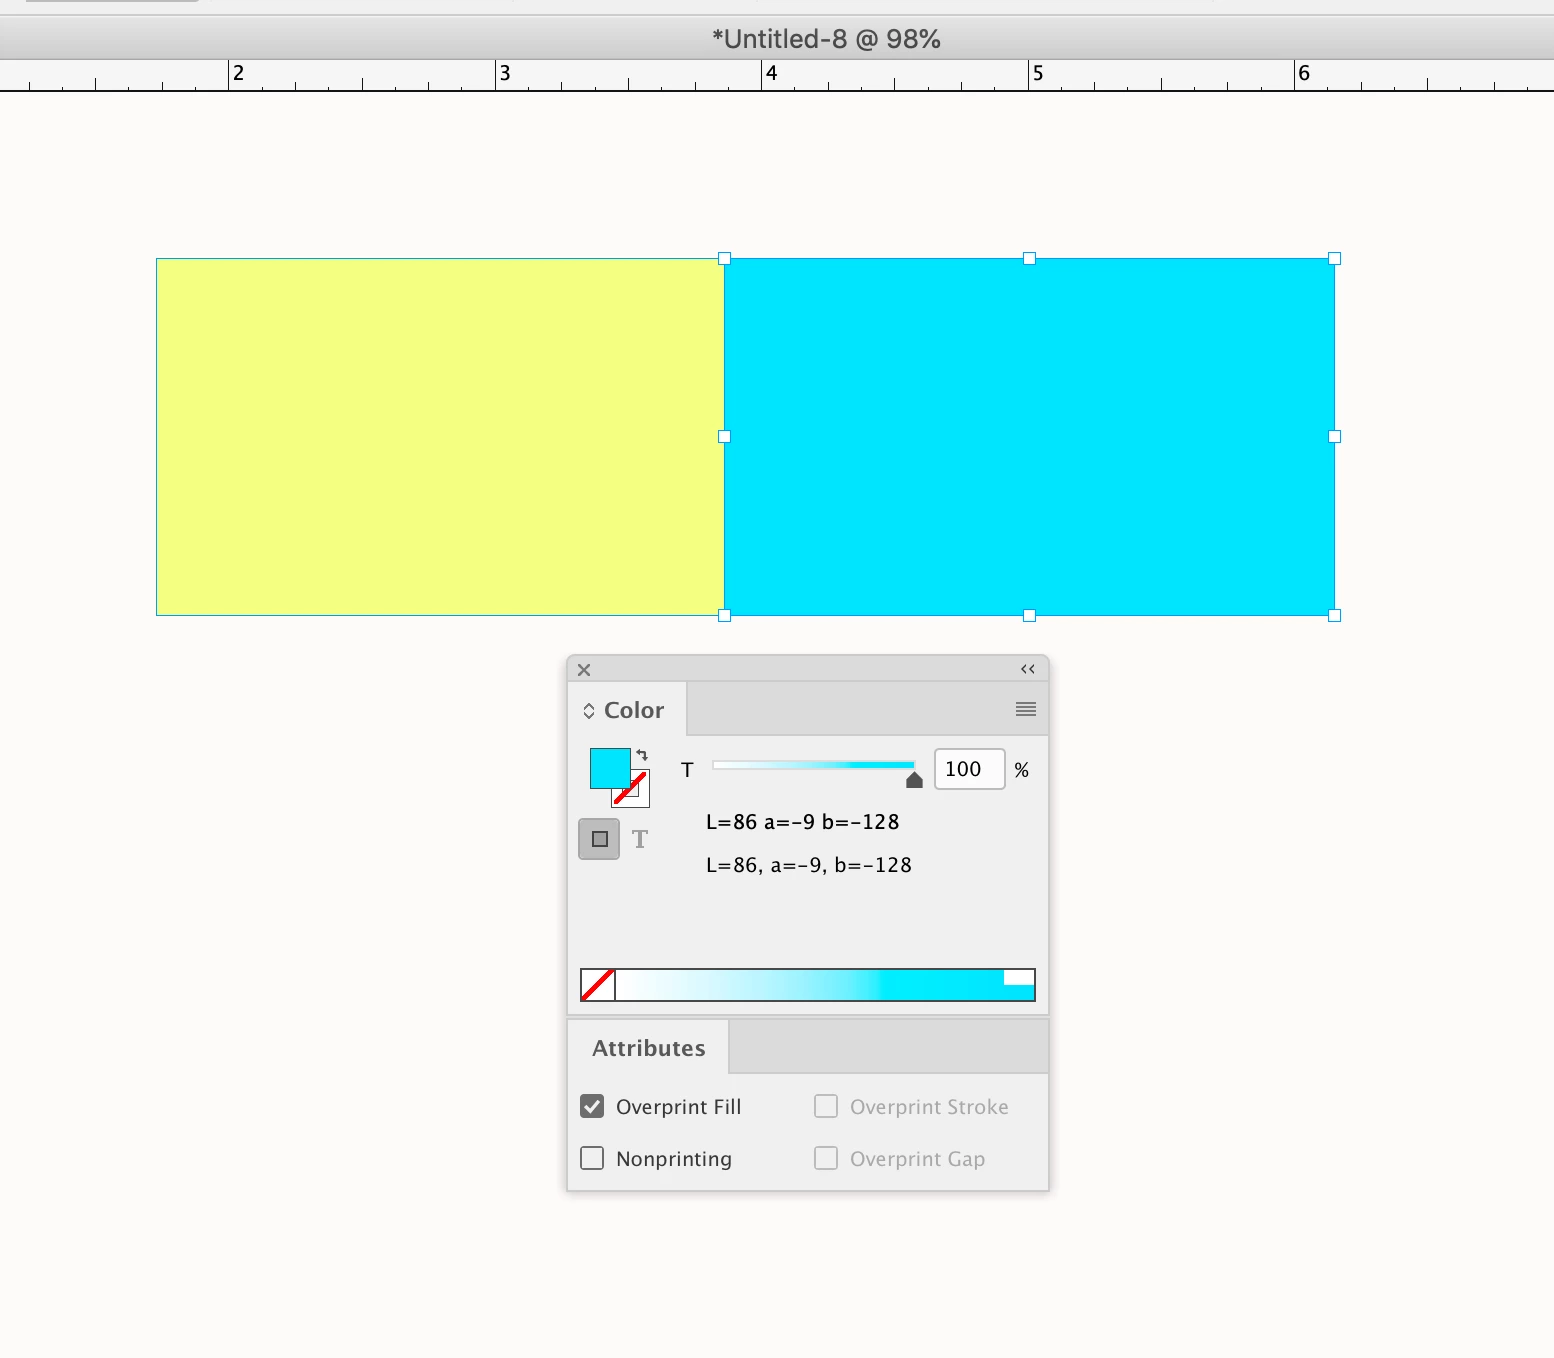Image resolution: width=1554 pixels, height=1358 pixels.
Task: Select the cyan fill swatch
Action: pyautogui.click(x=608, y=766)
